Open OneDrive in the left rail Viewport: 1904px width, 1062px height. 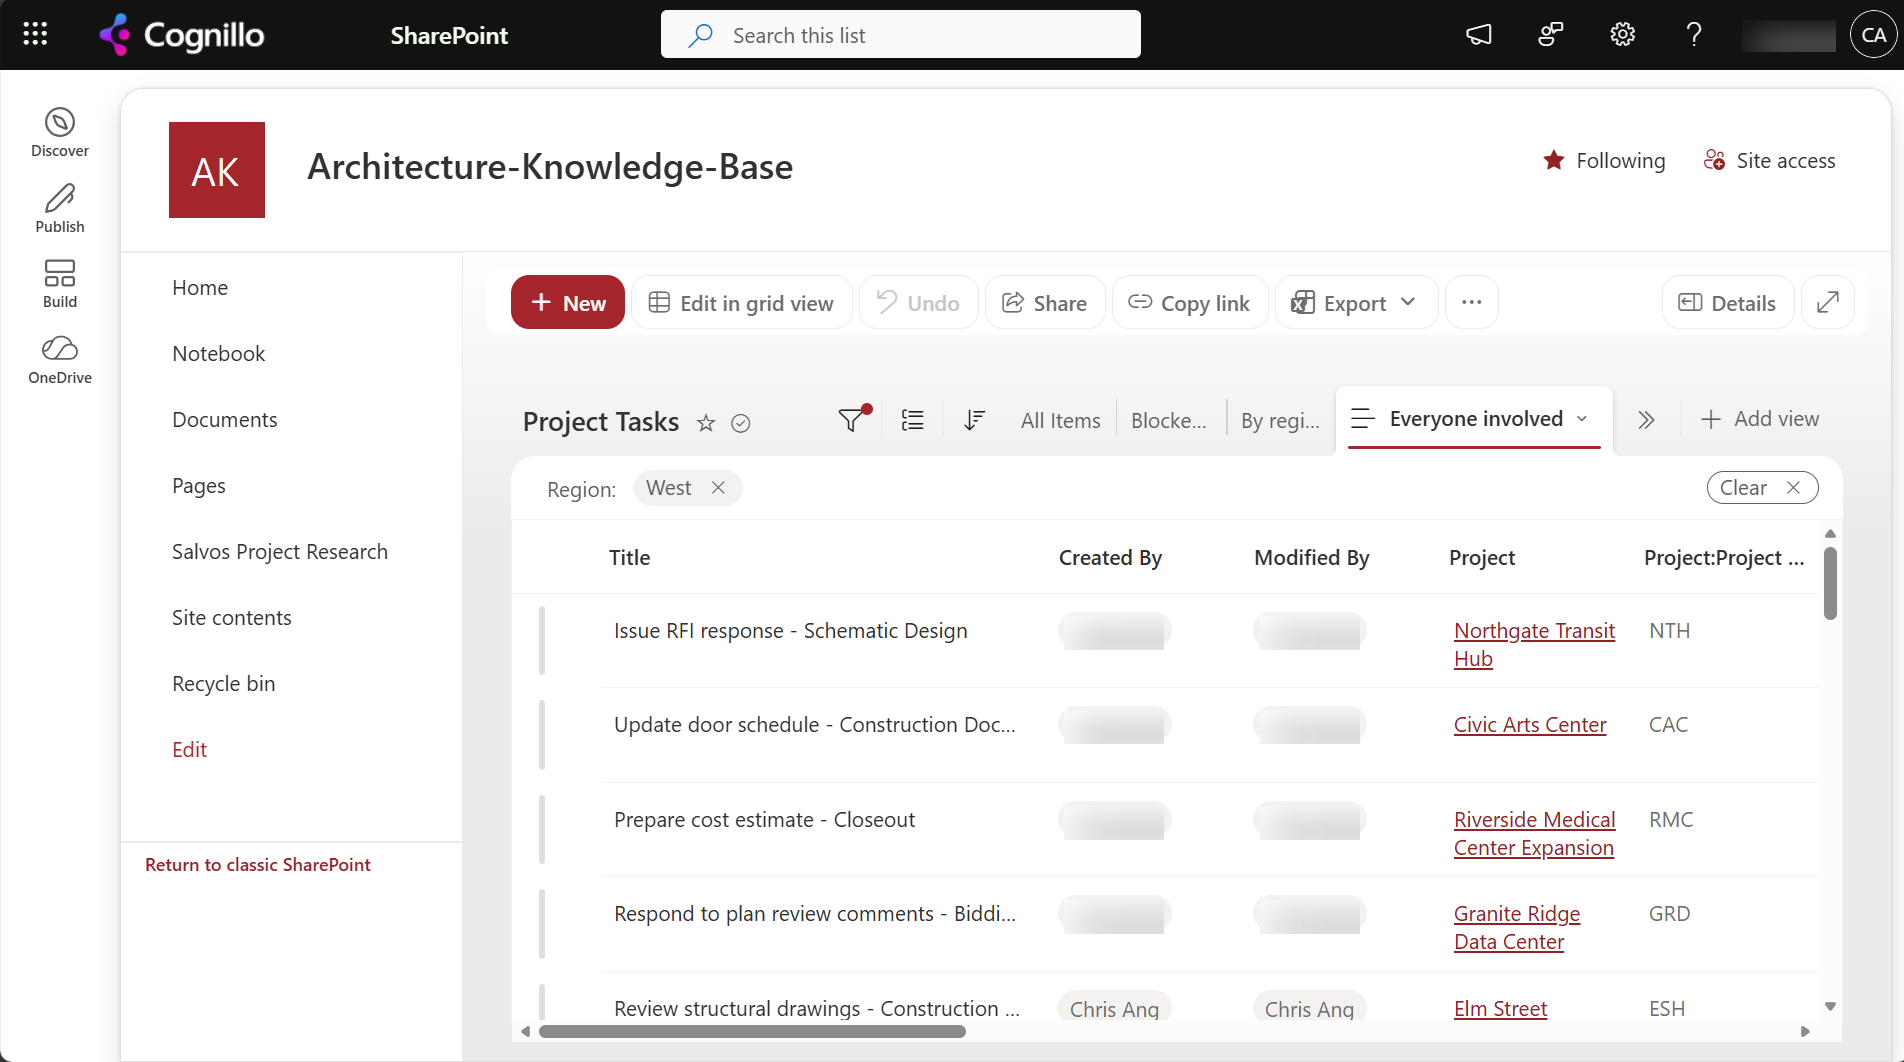pyautogui.click(x=60, y=360)
